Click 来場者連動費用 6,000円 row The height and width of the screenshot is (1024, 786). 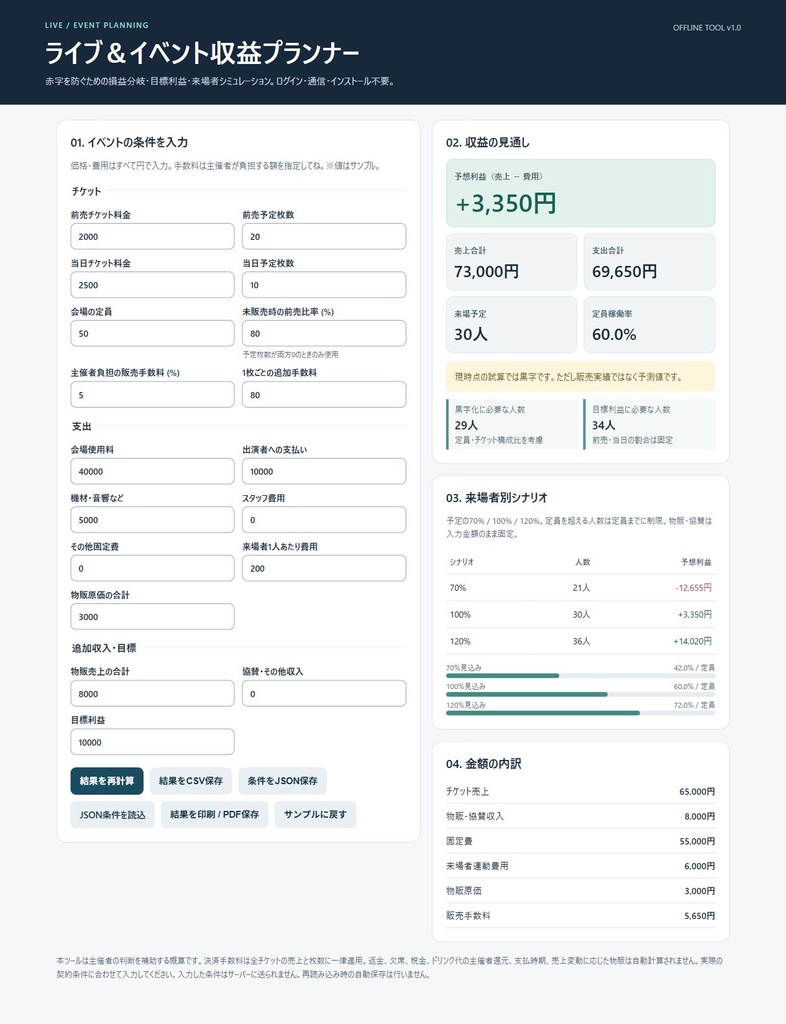coord(580,866)
